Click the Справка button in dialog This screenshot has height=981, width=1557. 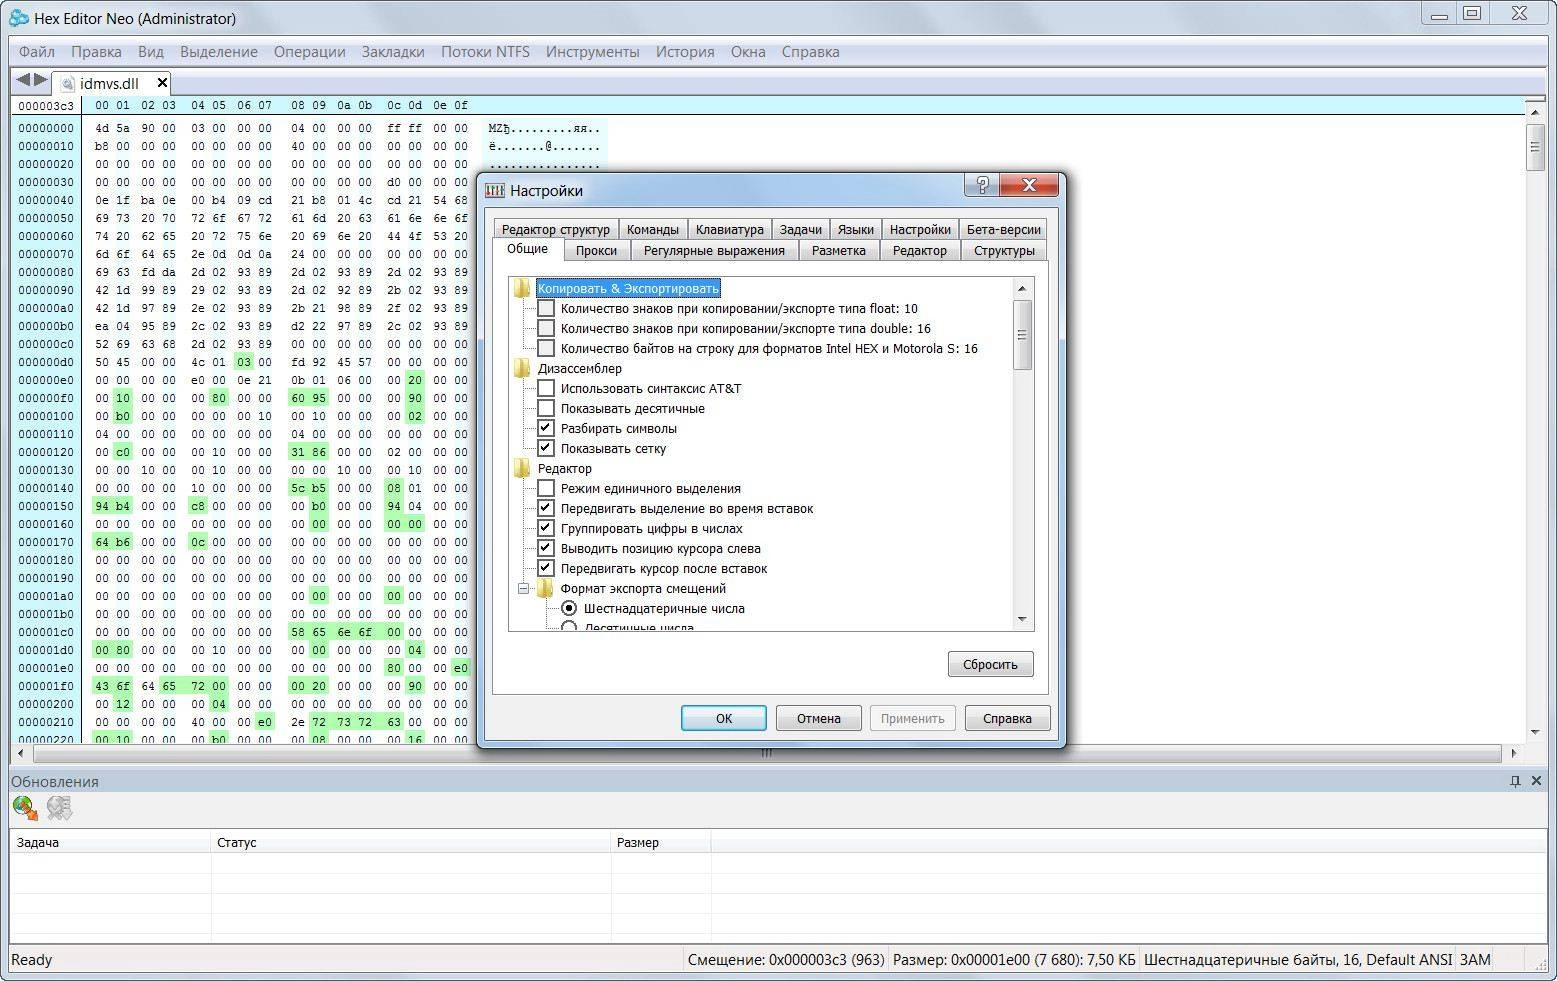(x=1007, y=718)
